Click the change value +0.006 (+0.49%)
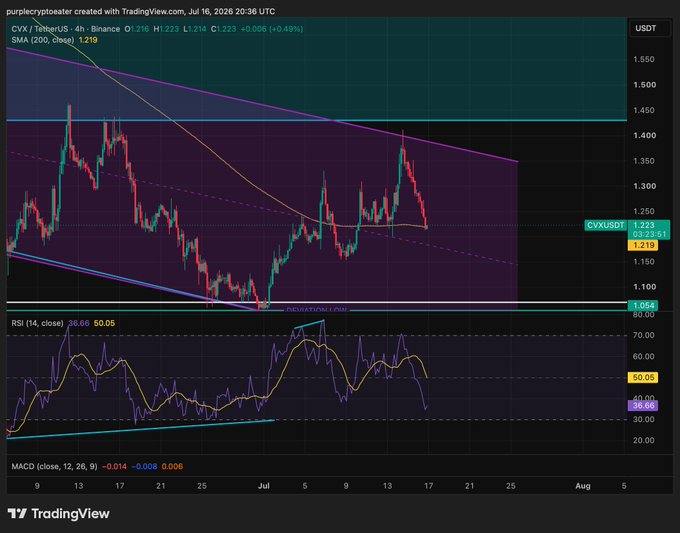 tap(272, 29)
